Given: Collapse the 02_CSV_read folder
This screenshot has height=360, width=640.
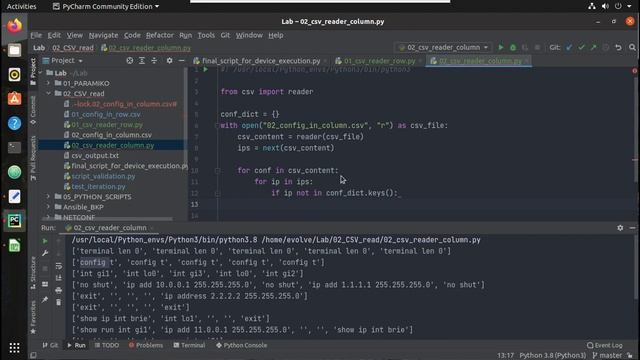Looking at the screenshot, I should pos(48,93).
